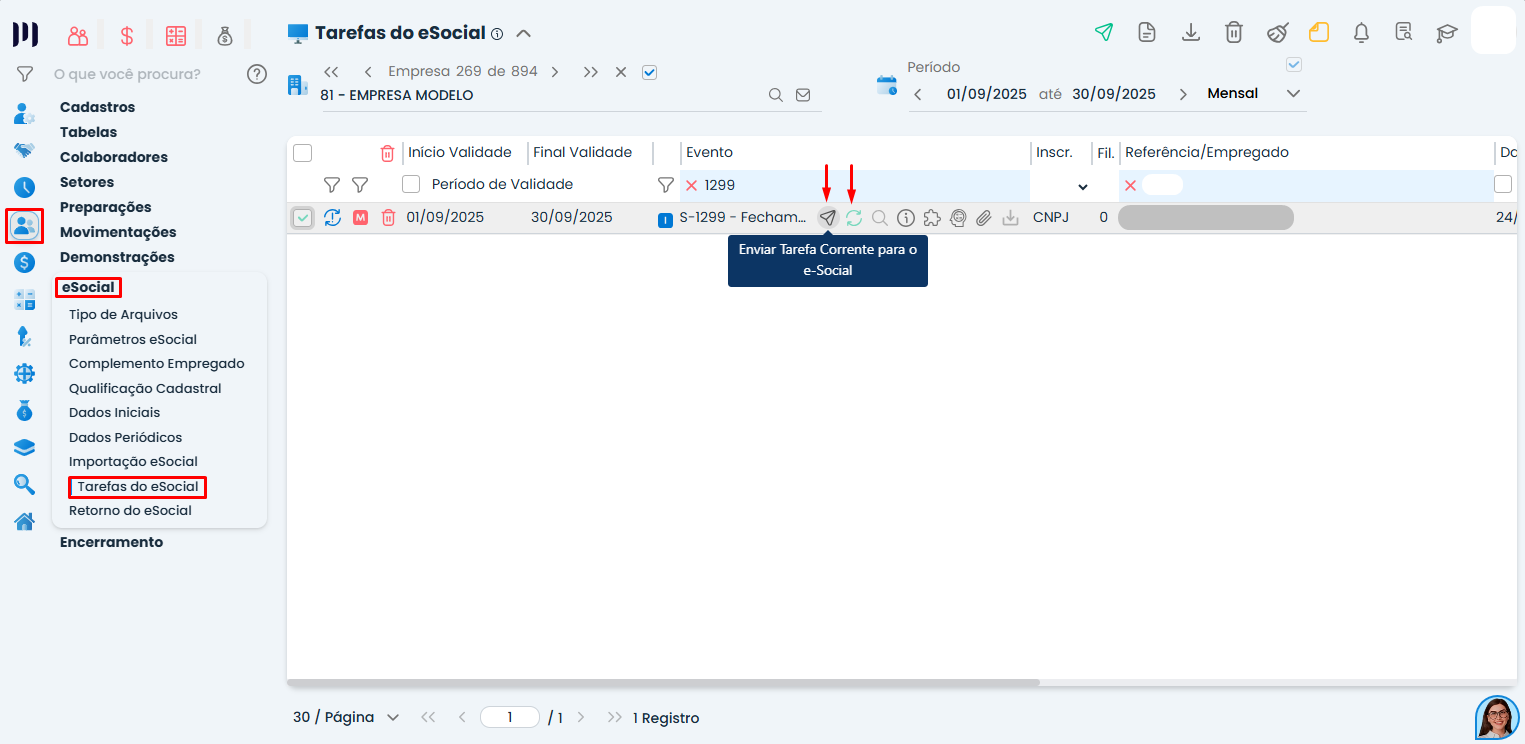Advance to the next period
Image resolution: width=1525 pixels, height=744 pixels.
click(x=1183, y=94)
